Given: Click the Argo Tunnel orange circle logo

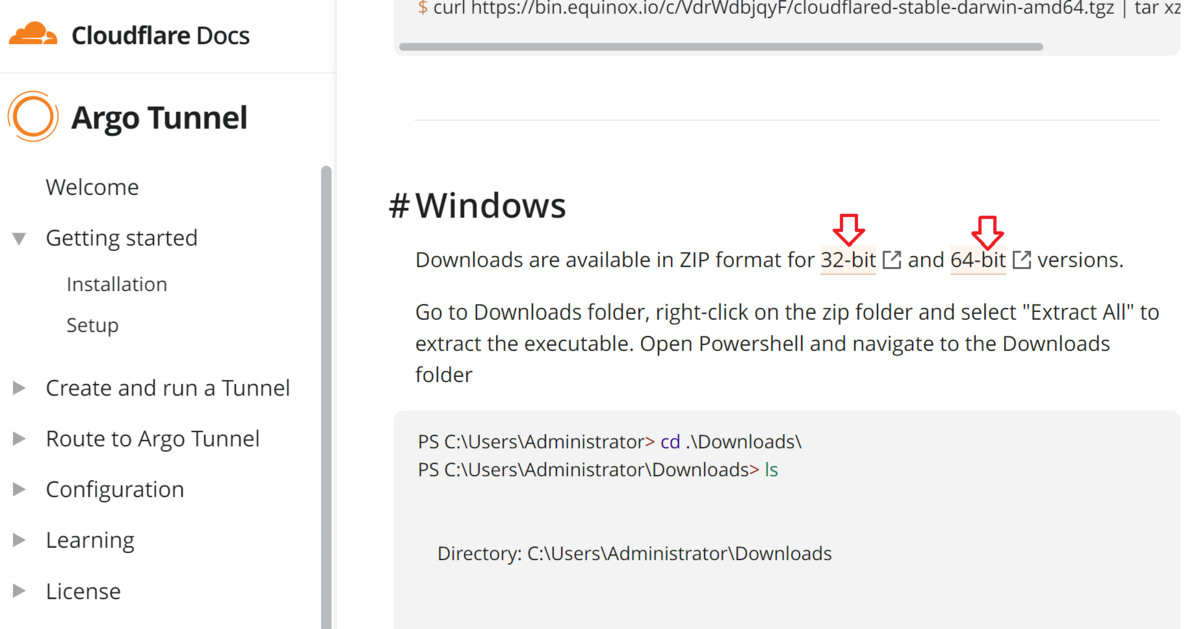Looking at the screenshot, I should point(33,117).
